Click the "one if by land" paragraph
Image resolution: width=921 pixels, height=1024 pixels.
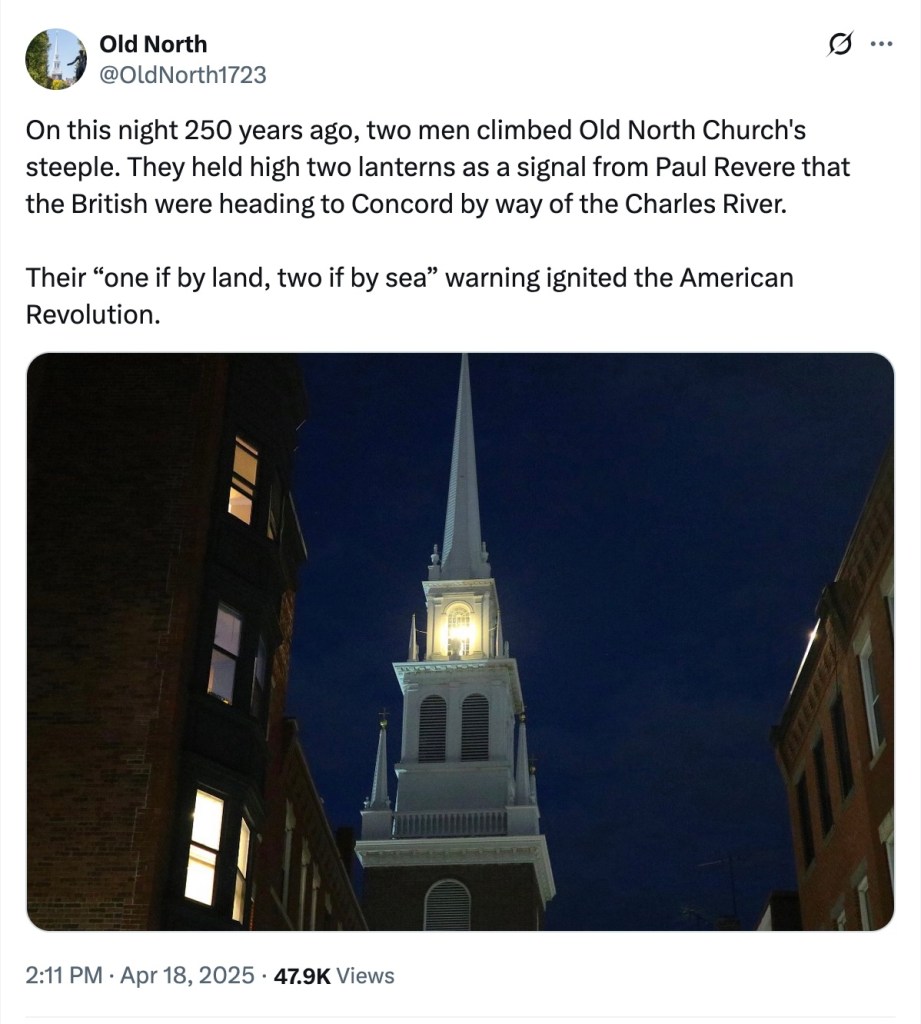(x=409, y=294)
